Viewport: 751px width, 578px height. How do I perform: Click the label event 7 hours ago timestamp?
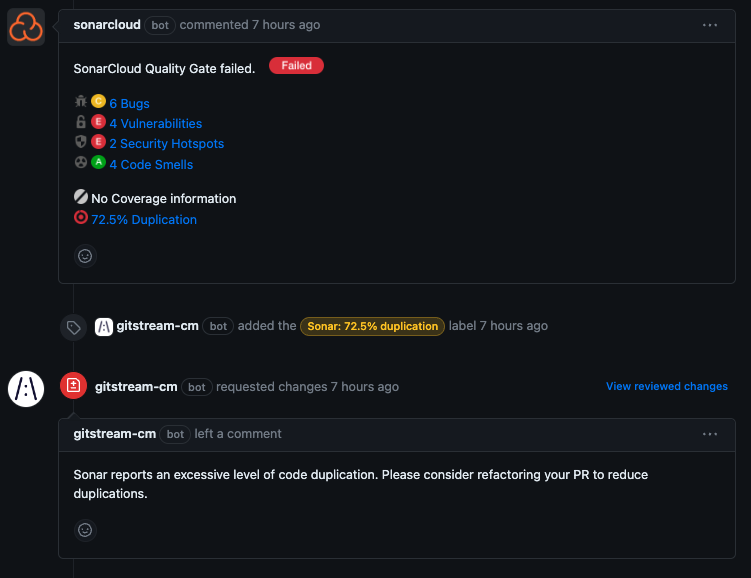coord(513,326)
